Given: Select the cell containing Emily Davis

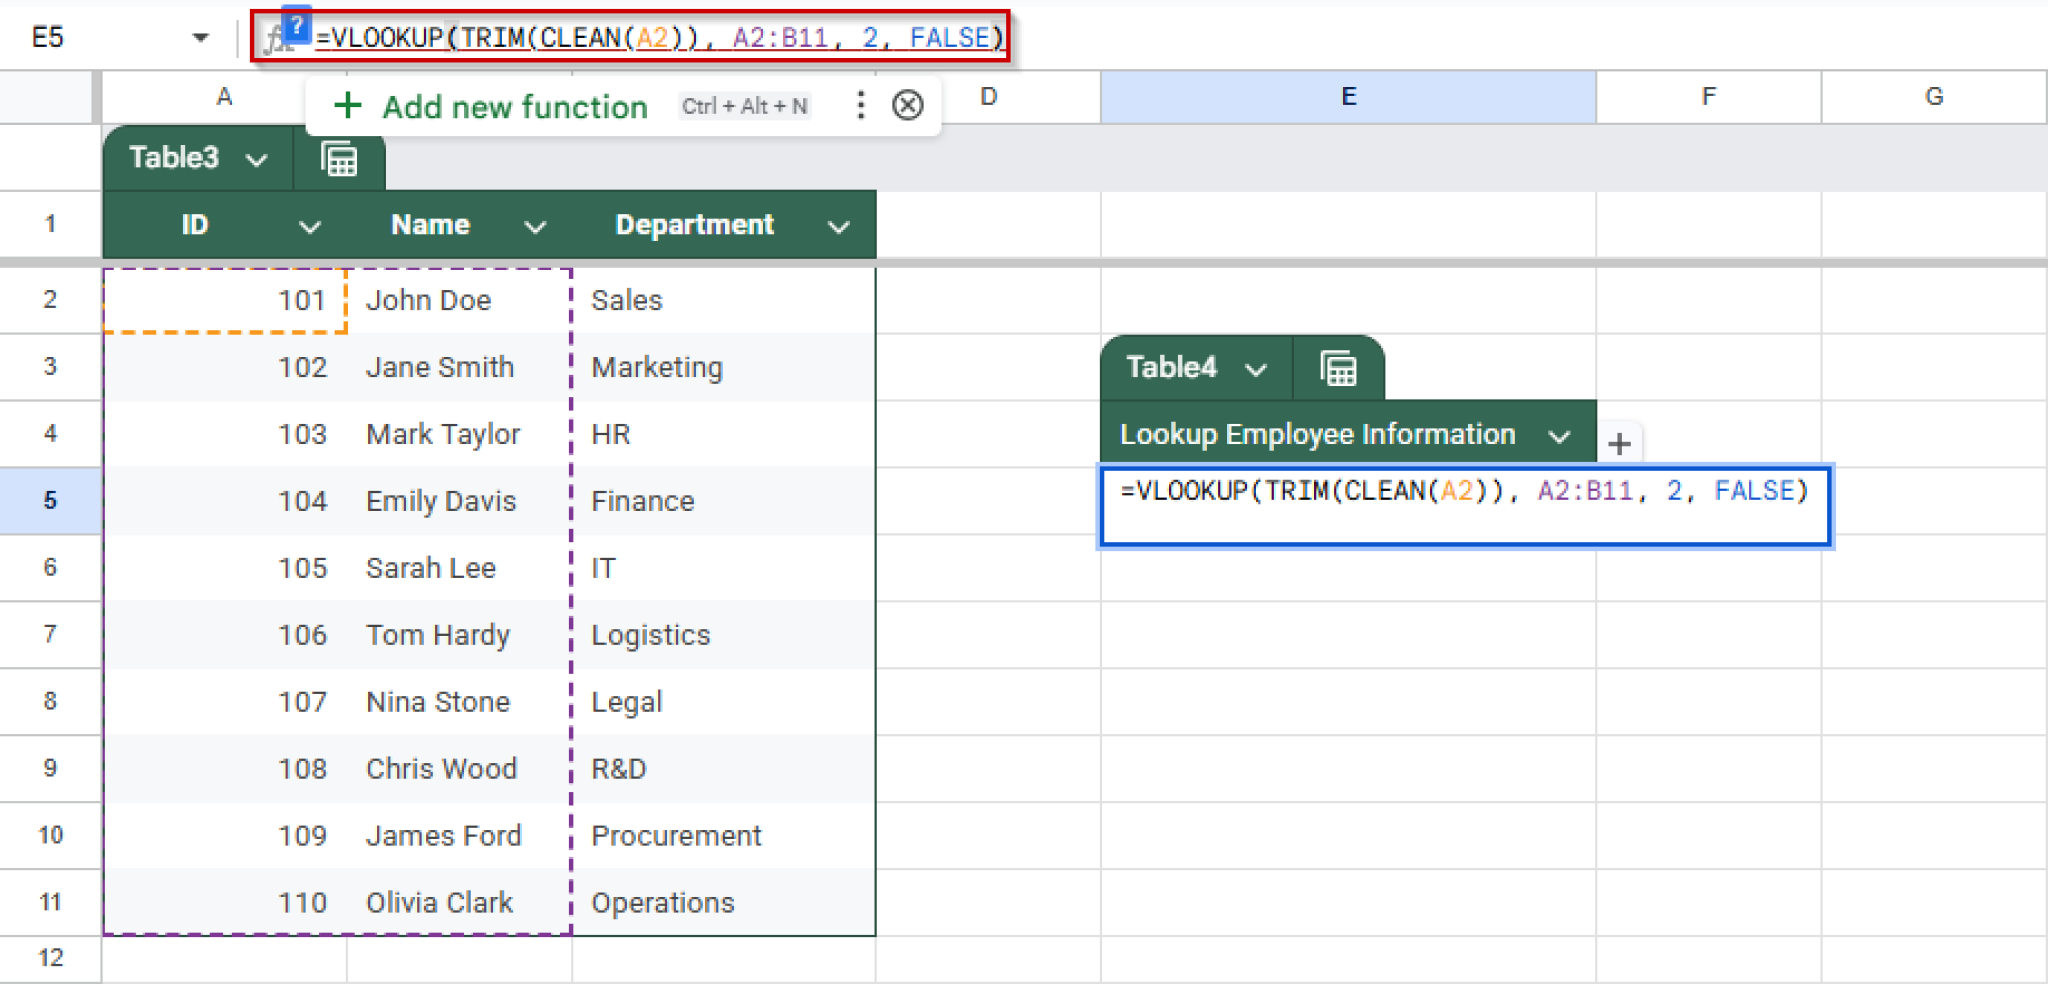Looking at the screenshot, I should coord(441,501).
